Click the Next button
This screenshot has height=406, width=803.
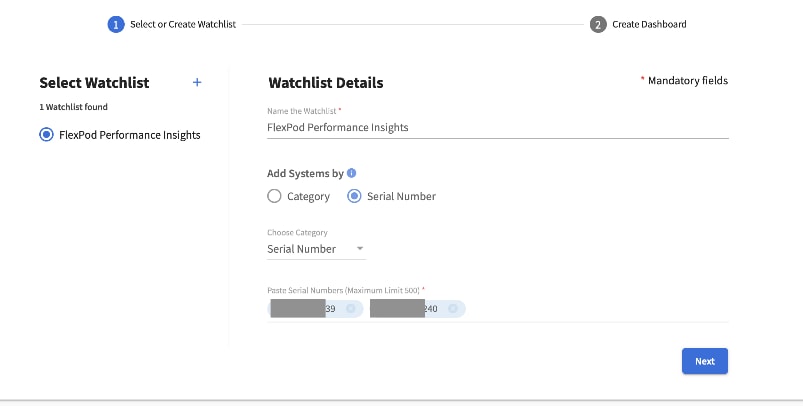pos(705,361)
